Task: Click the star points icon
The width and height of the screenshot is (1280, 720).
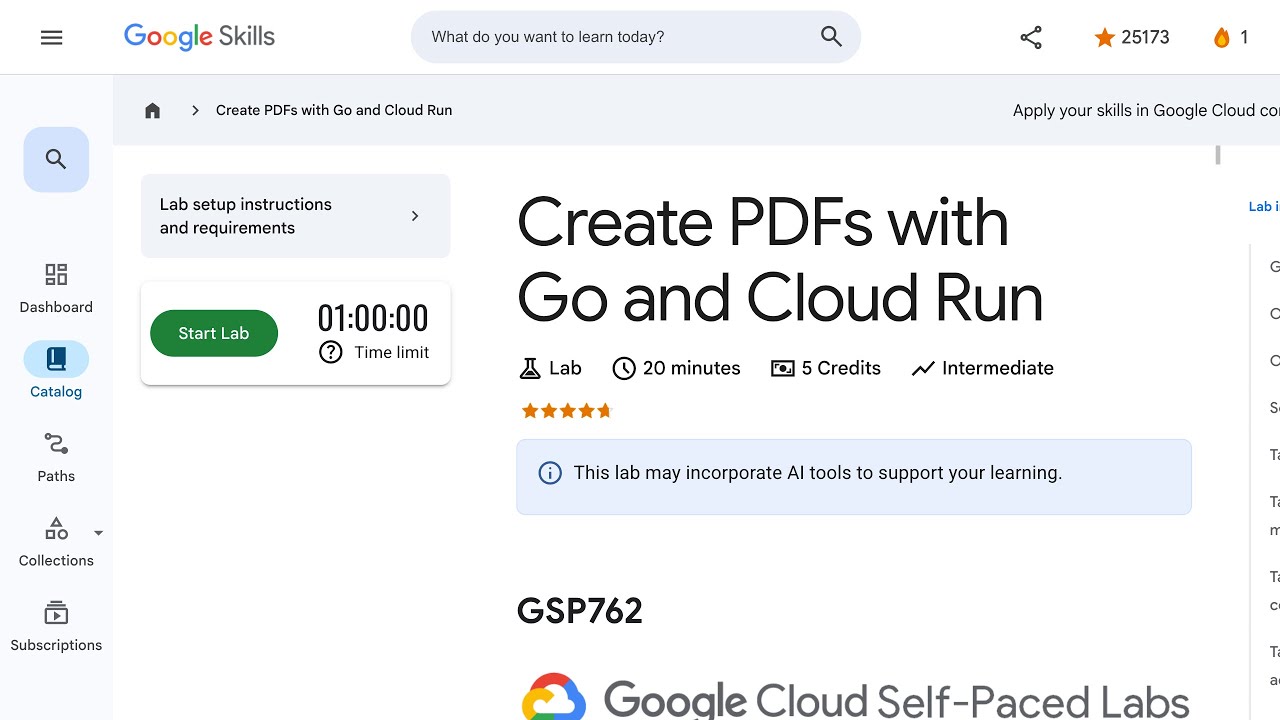Action: (1104, 38)
